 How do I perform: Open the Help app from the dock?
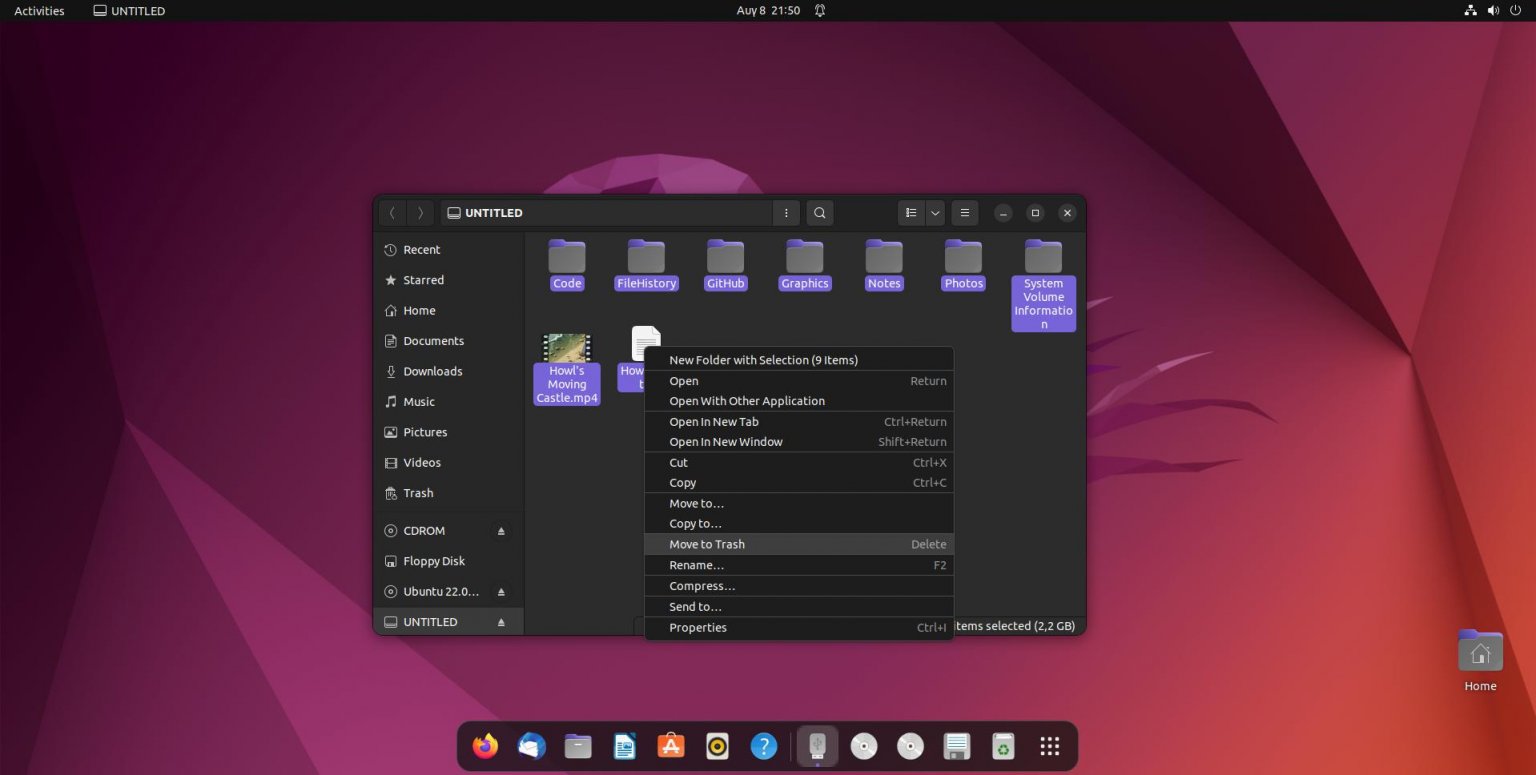[x=763, y=745]
